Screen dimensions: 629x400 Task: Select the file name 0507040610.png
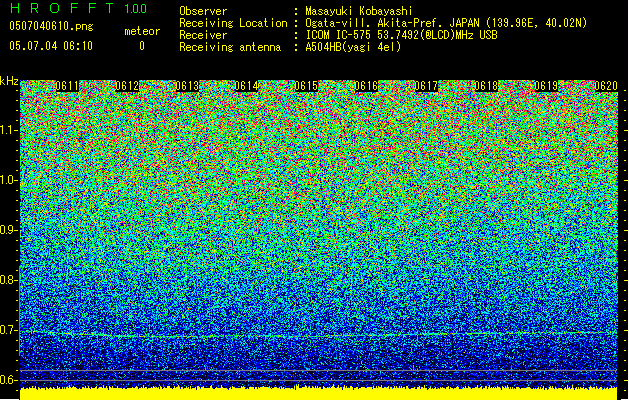coord(51,26)
